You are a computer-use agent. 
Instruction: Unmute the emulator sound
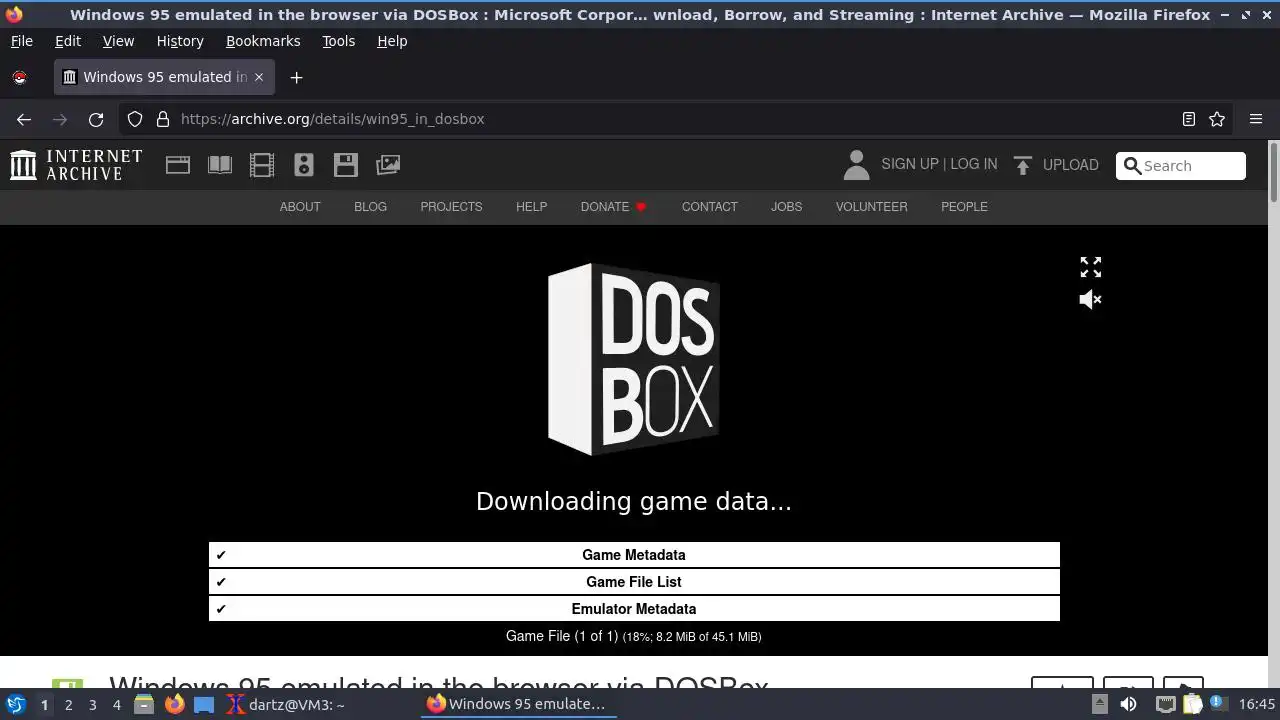pyautogui.click(x=1090, y=299)
